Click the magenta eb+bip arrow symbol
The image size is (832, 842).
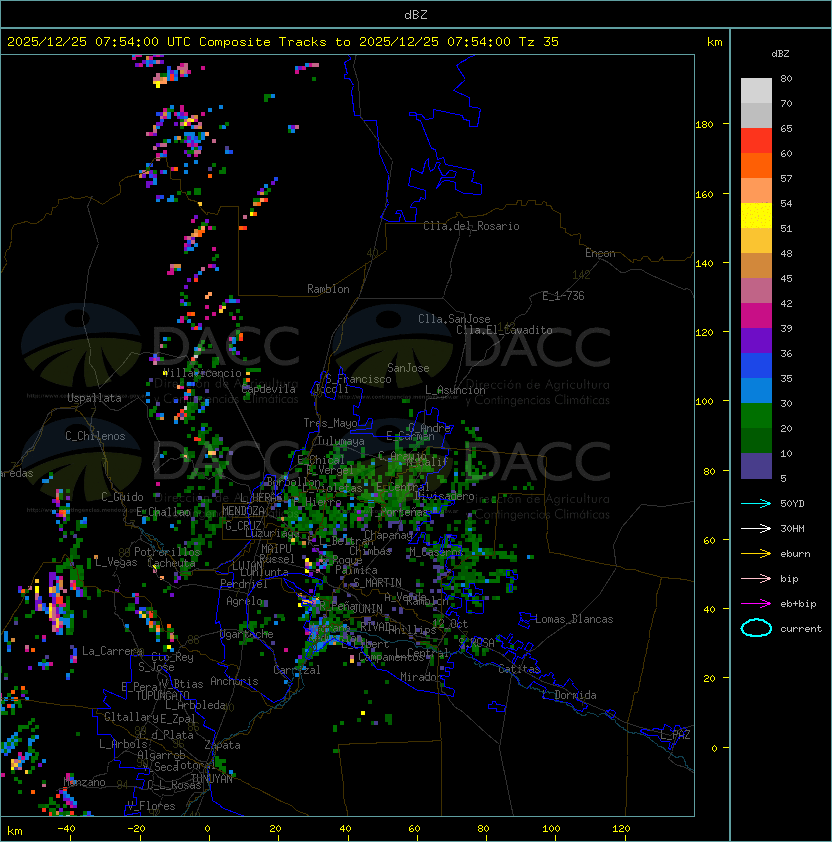[x=756, y=604]
